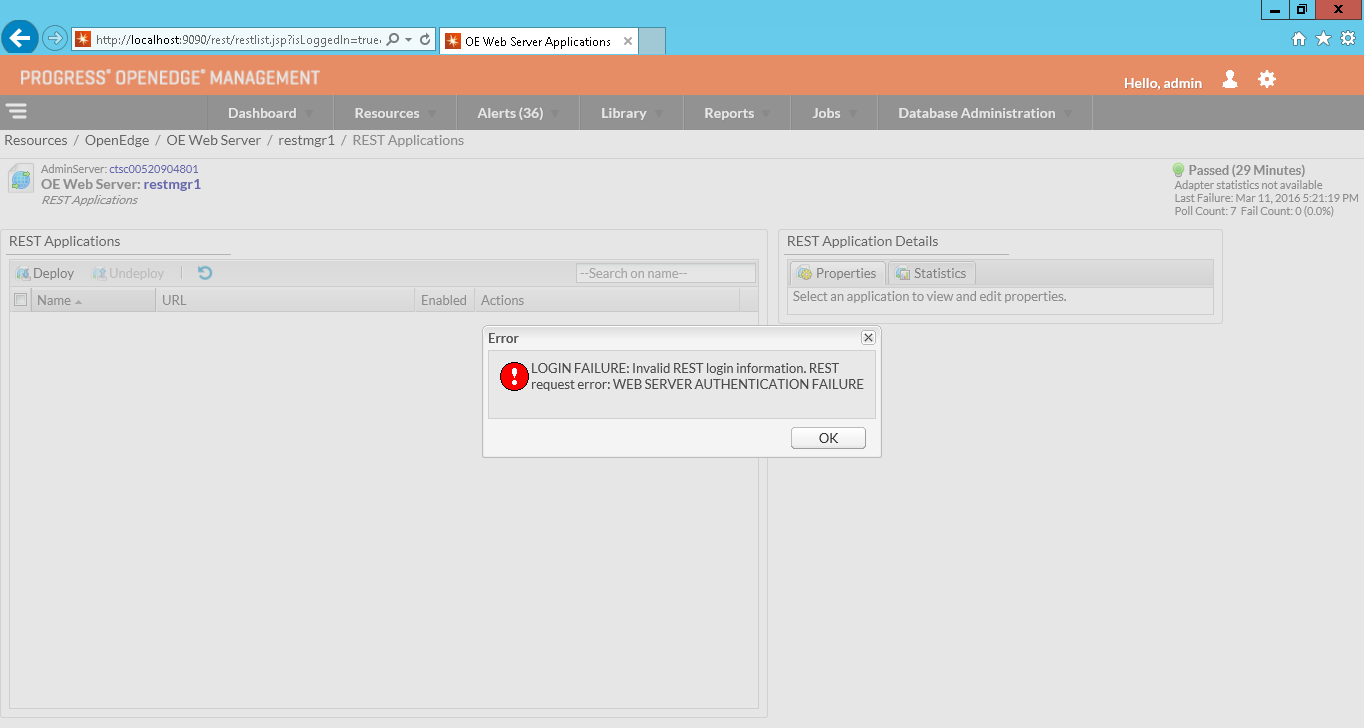Click the red error exclamation icon
This screenshot has width=1364, height=728.
pos(514,376)
